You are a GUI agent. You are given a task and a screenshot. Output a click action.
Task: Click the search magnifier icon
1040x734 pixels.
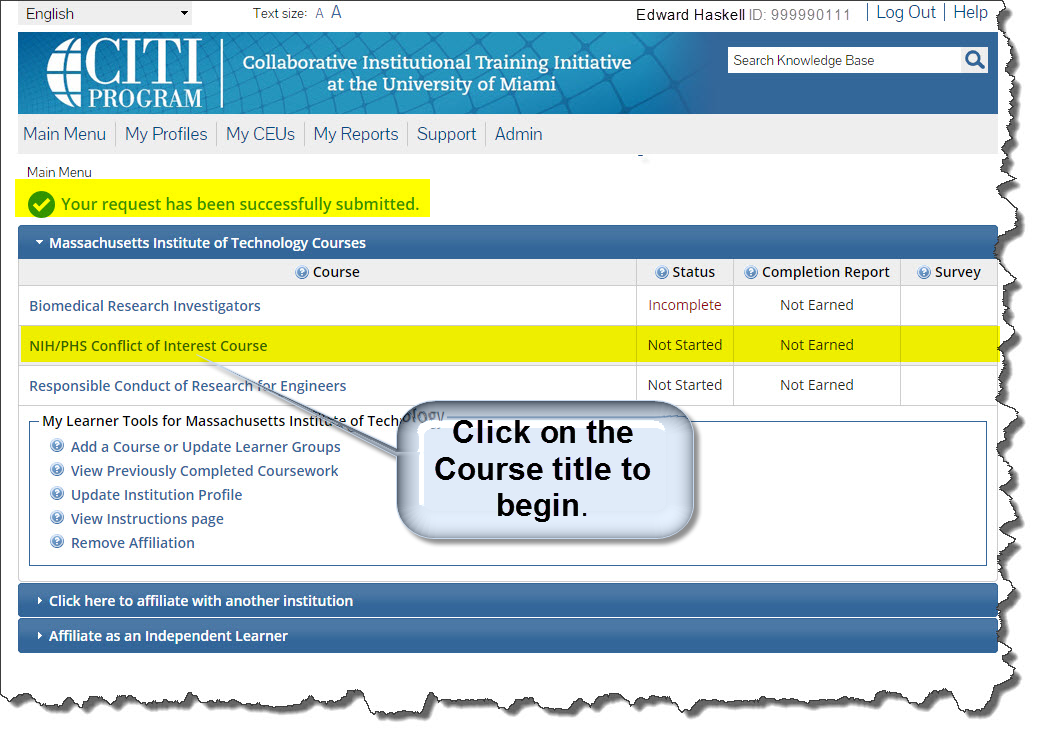coord(974,60)
